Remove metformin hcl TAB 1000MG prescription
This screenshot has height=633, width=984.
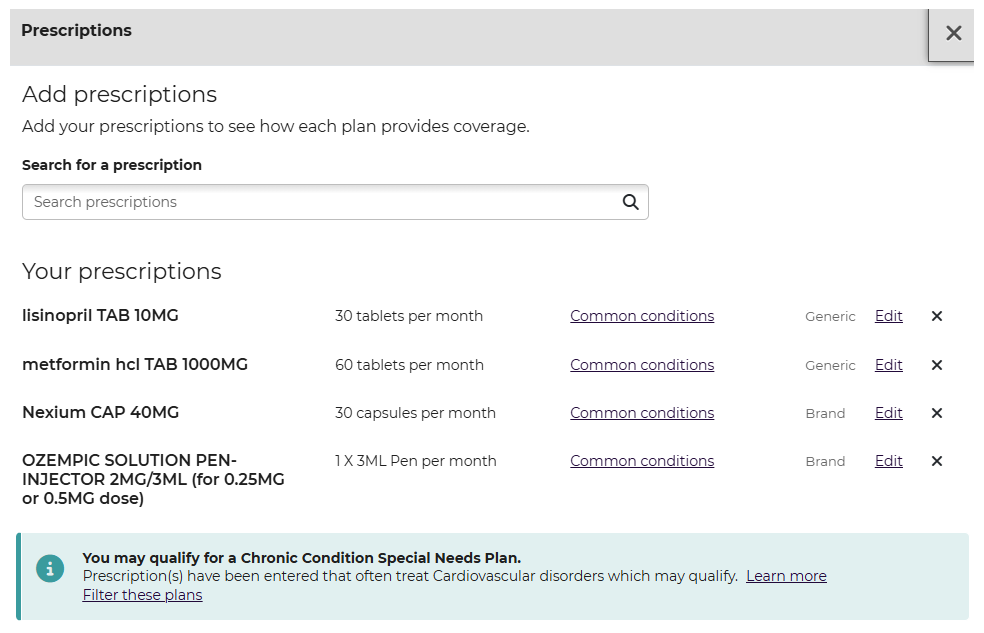(937, 365)
